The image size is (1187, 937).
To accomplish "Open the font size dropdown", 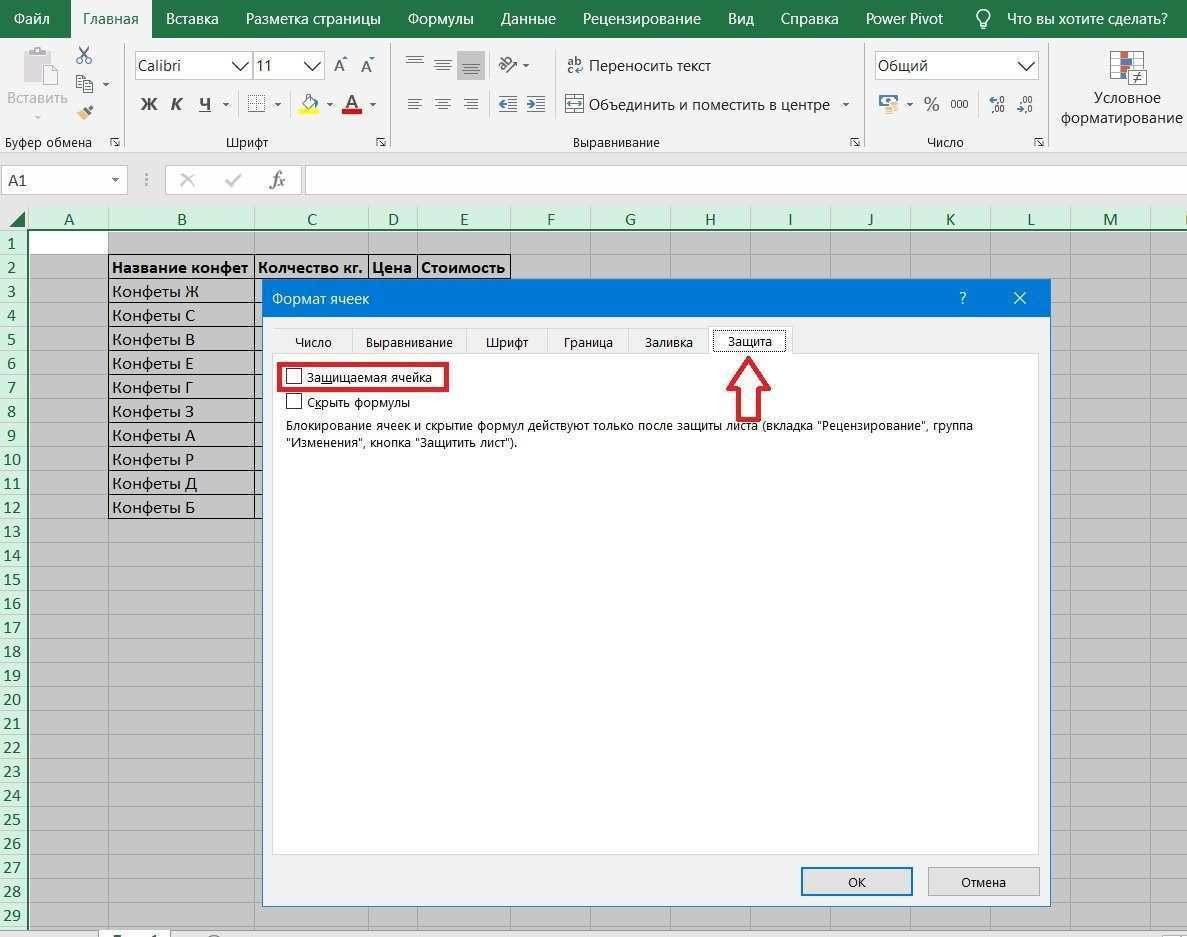I will [x=312, y=65].
